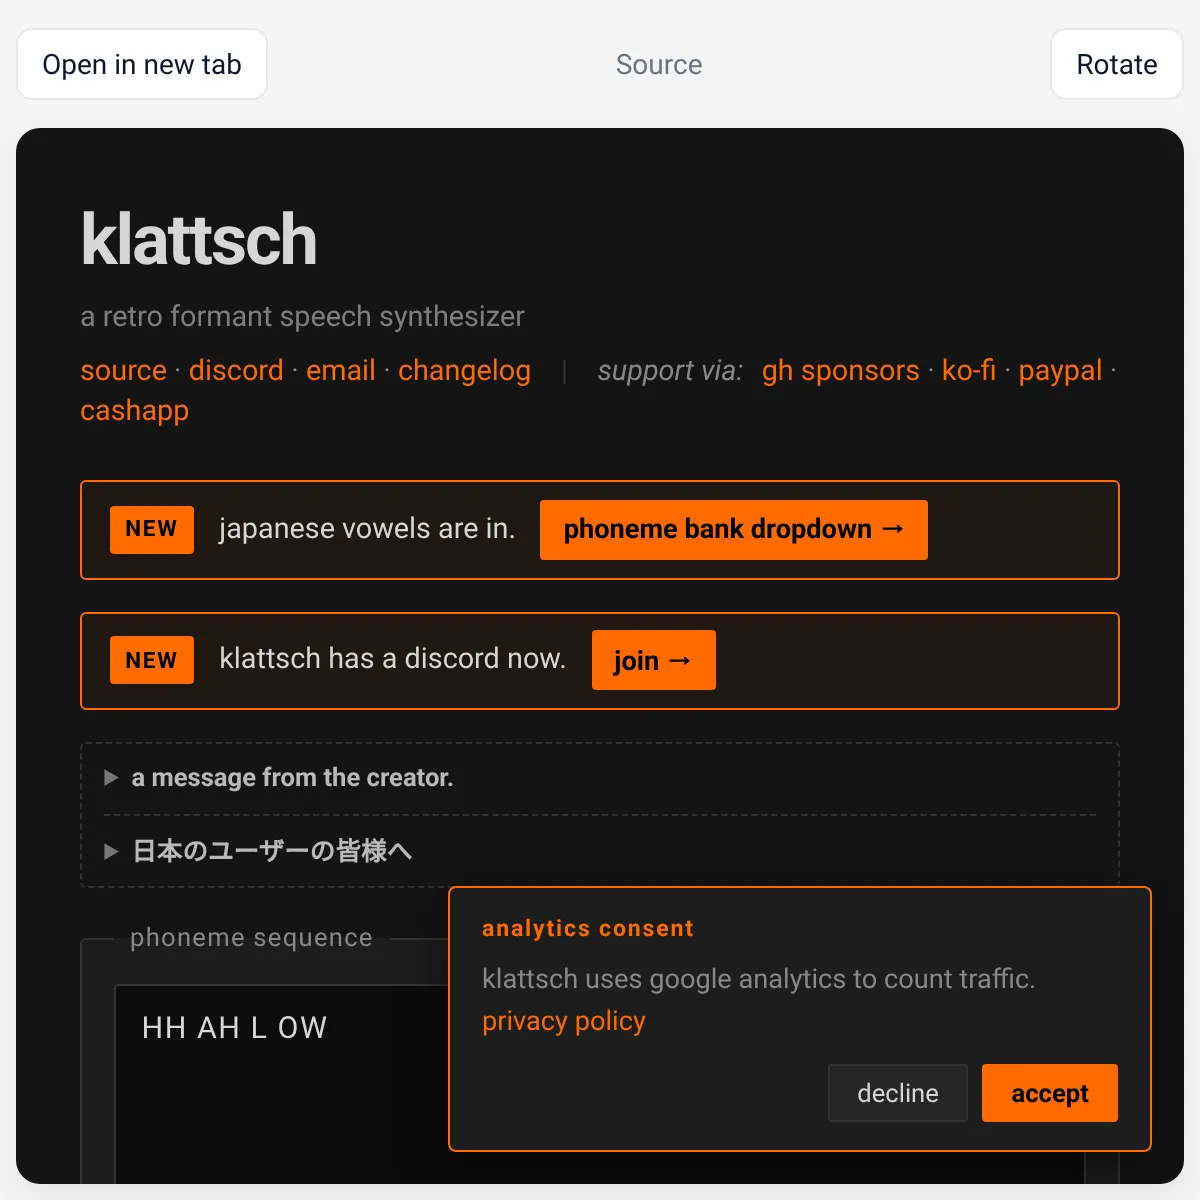Viewport: 1200px width, 1200px height.
Task: Open the source link
Action: (x=123, y=370)
